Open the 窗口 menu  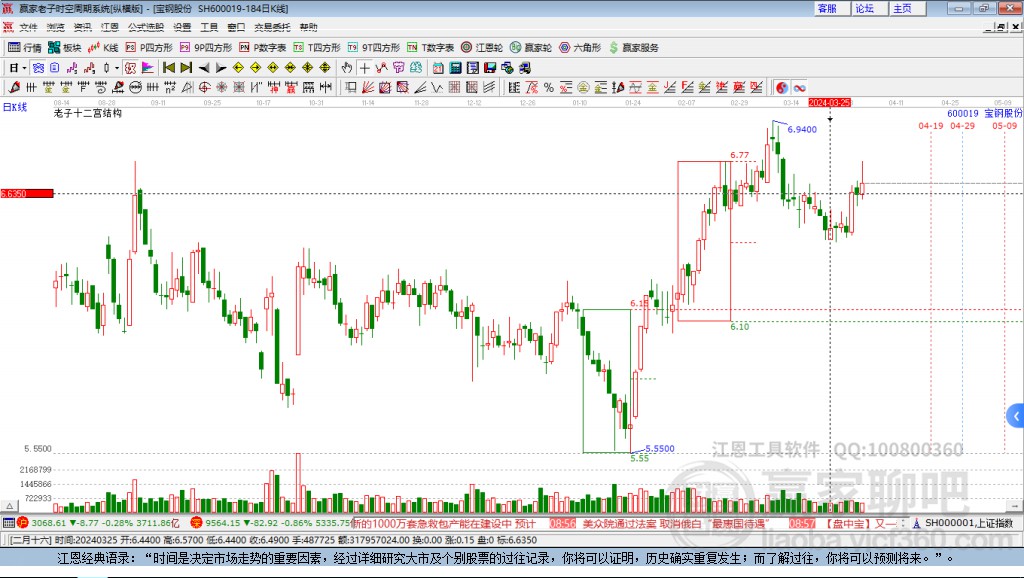click(x=236, y=27)
